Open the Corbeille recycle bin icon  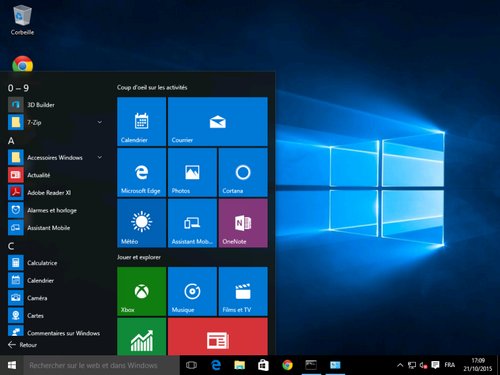pyautogui.click(x=22, y=20)
